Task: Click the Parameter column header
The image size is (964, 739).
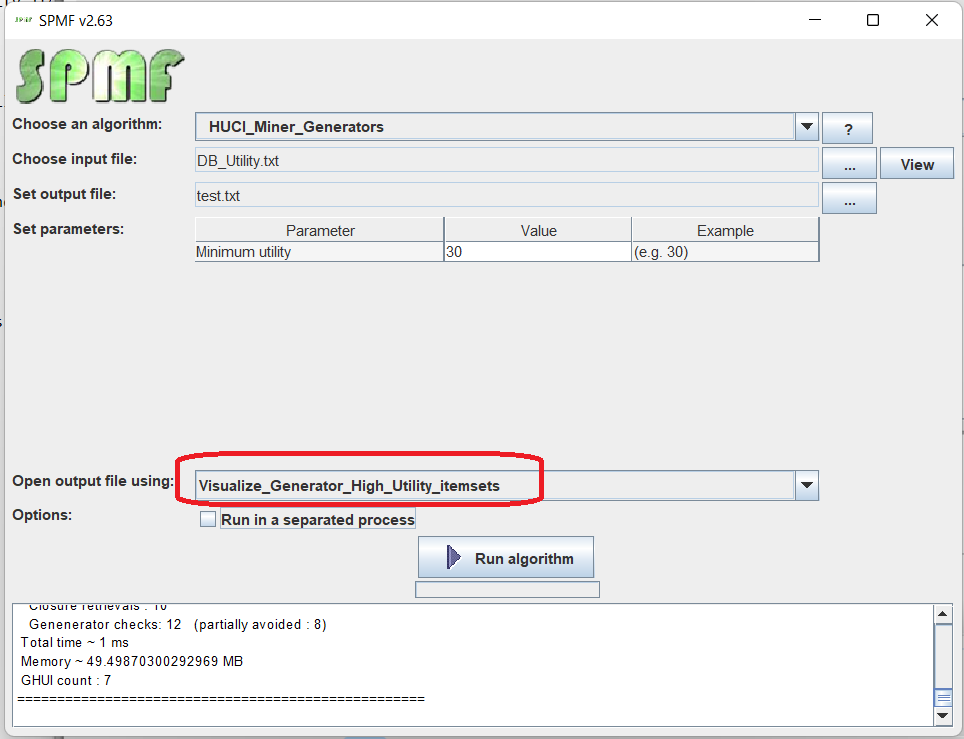Action: (x=320, y=230)
